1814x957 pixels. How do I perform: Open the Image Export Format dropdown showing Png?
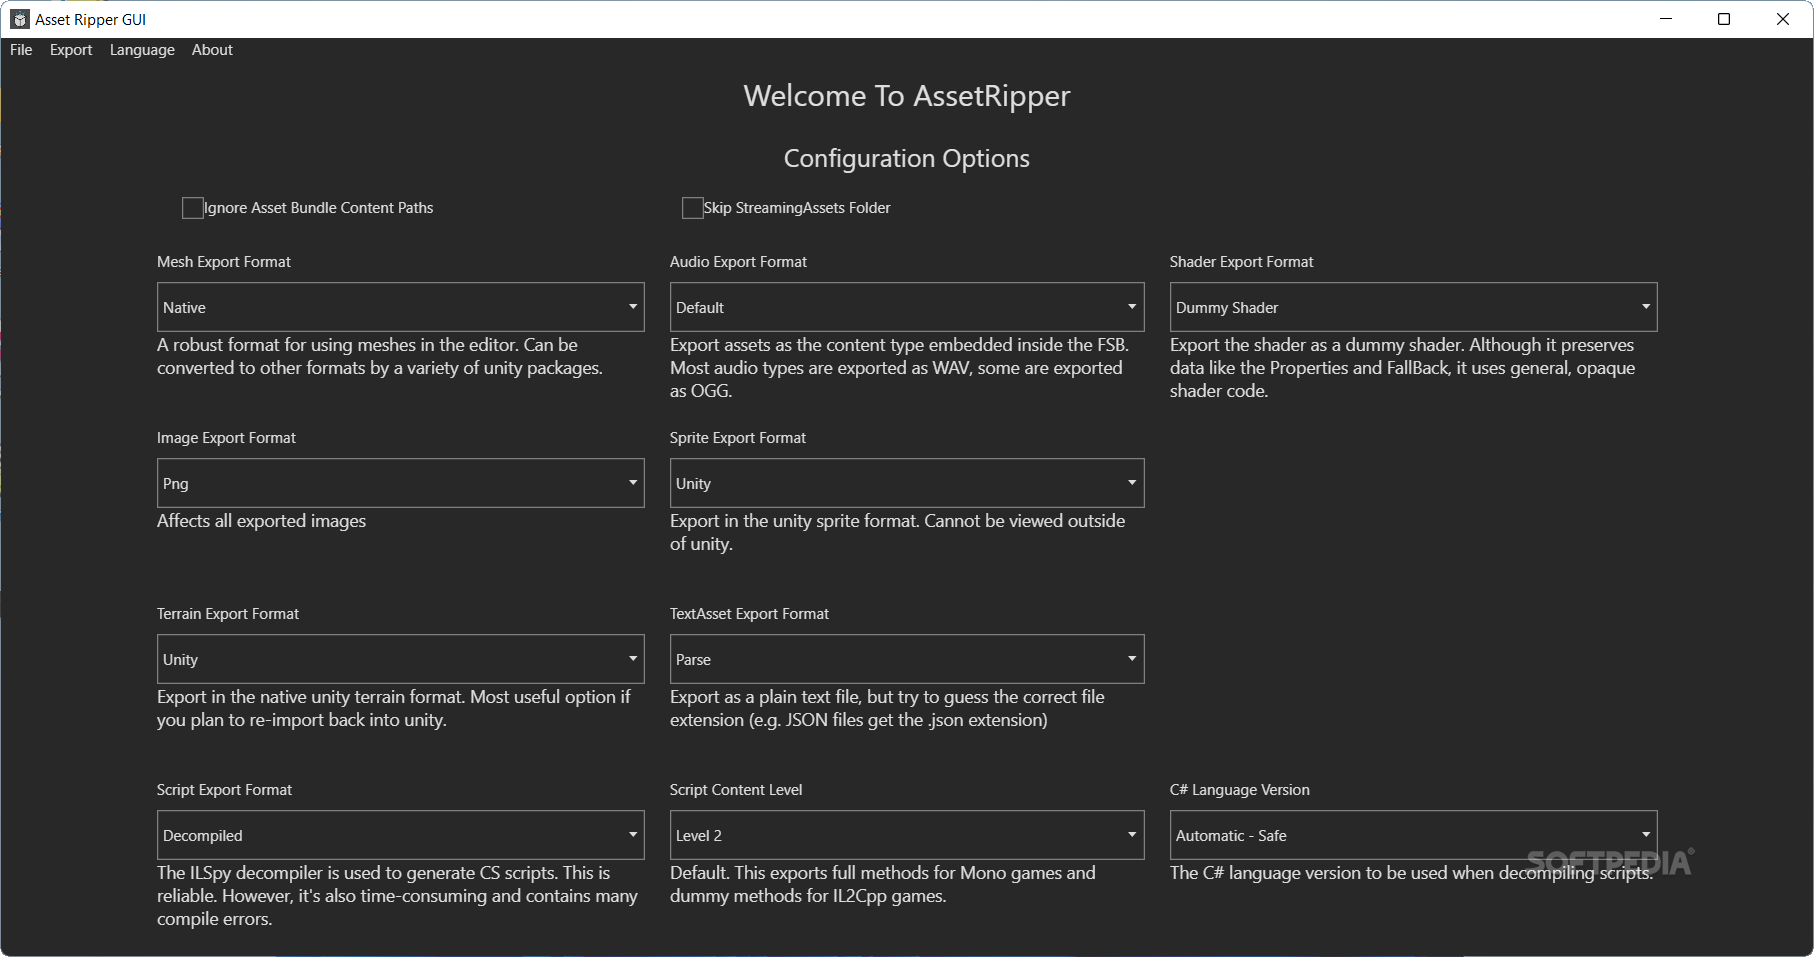400,483
